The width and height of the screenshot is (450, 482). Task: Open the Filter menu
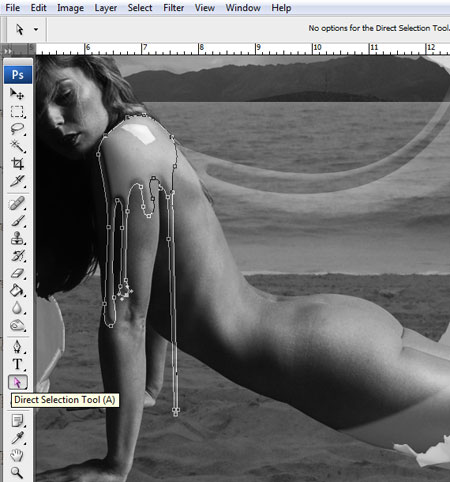coord(173,8)
